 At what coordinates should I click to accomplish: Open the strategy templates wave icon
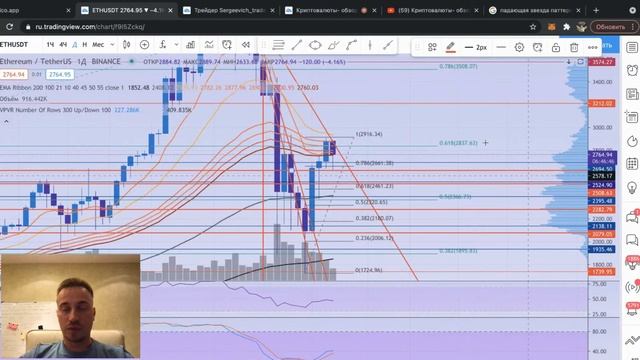coord(209,44)
